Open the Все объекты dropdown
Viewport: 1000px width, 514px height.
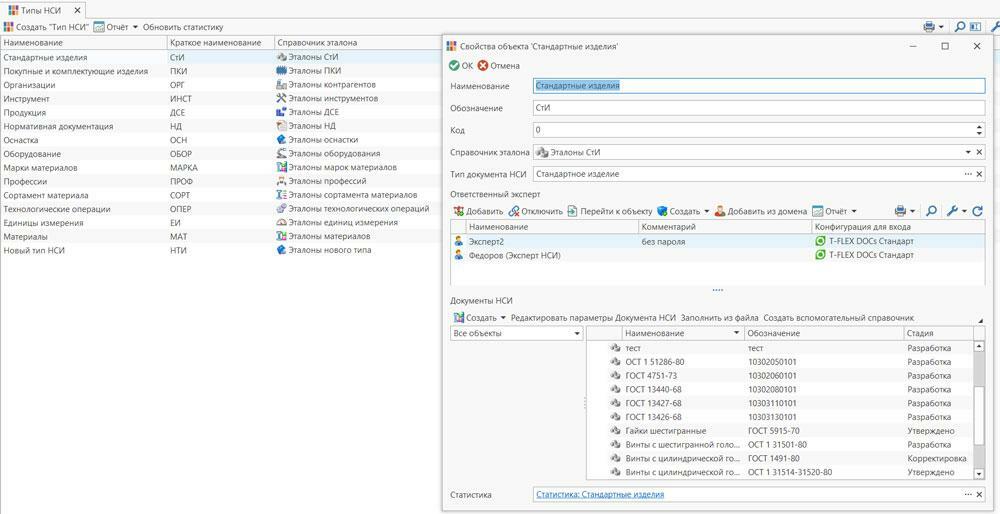click(x=577, y=334)
